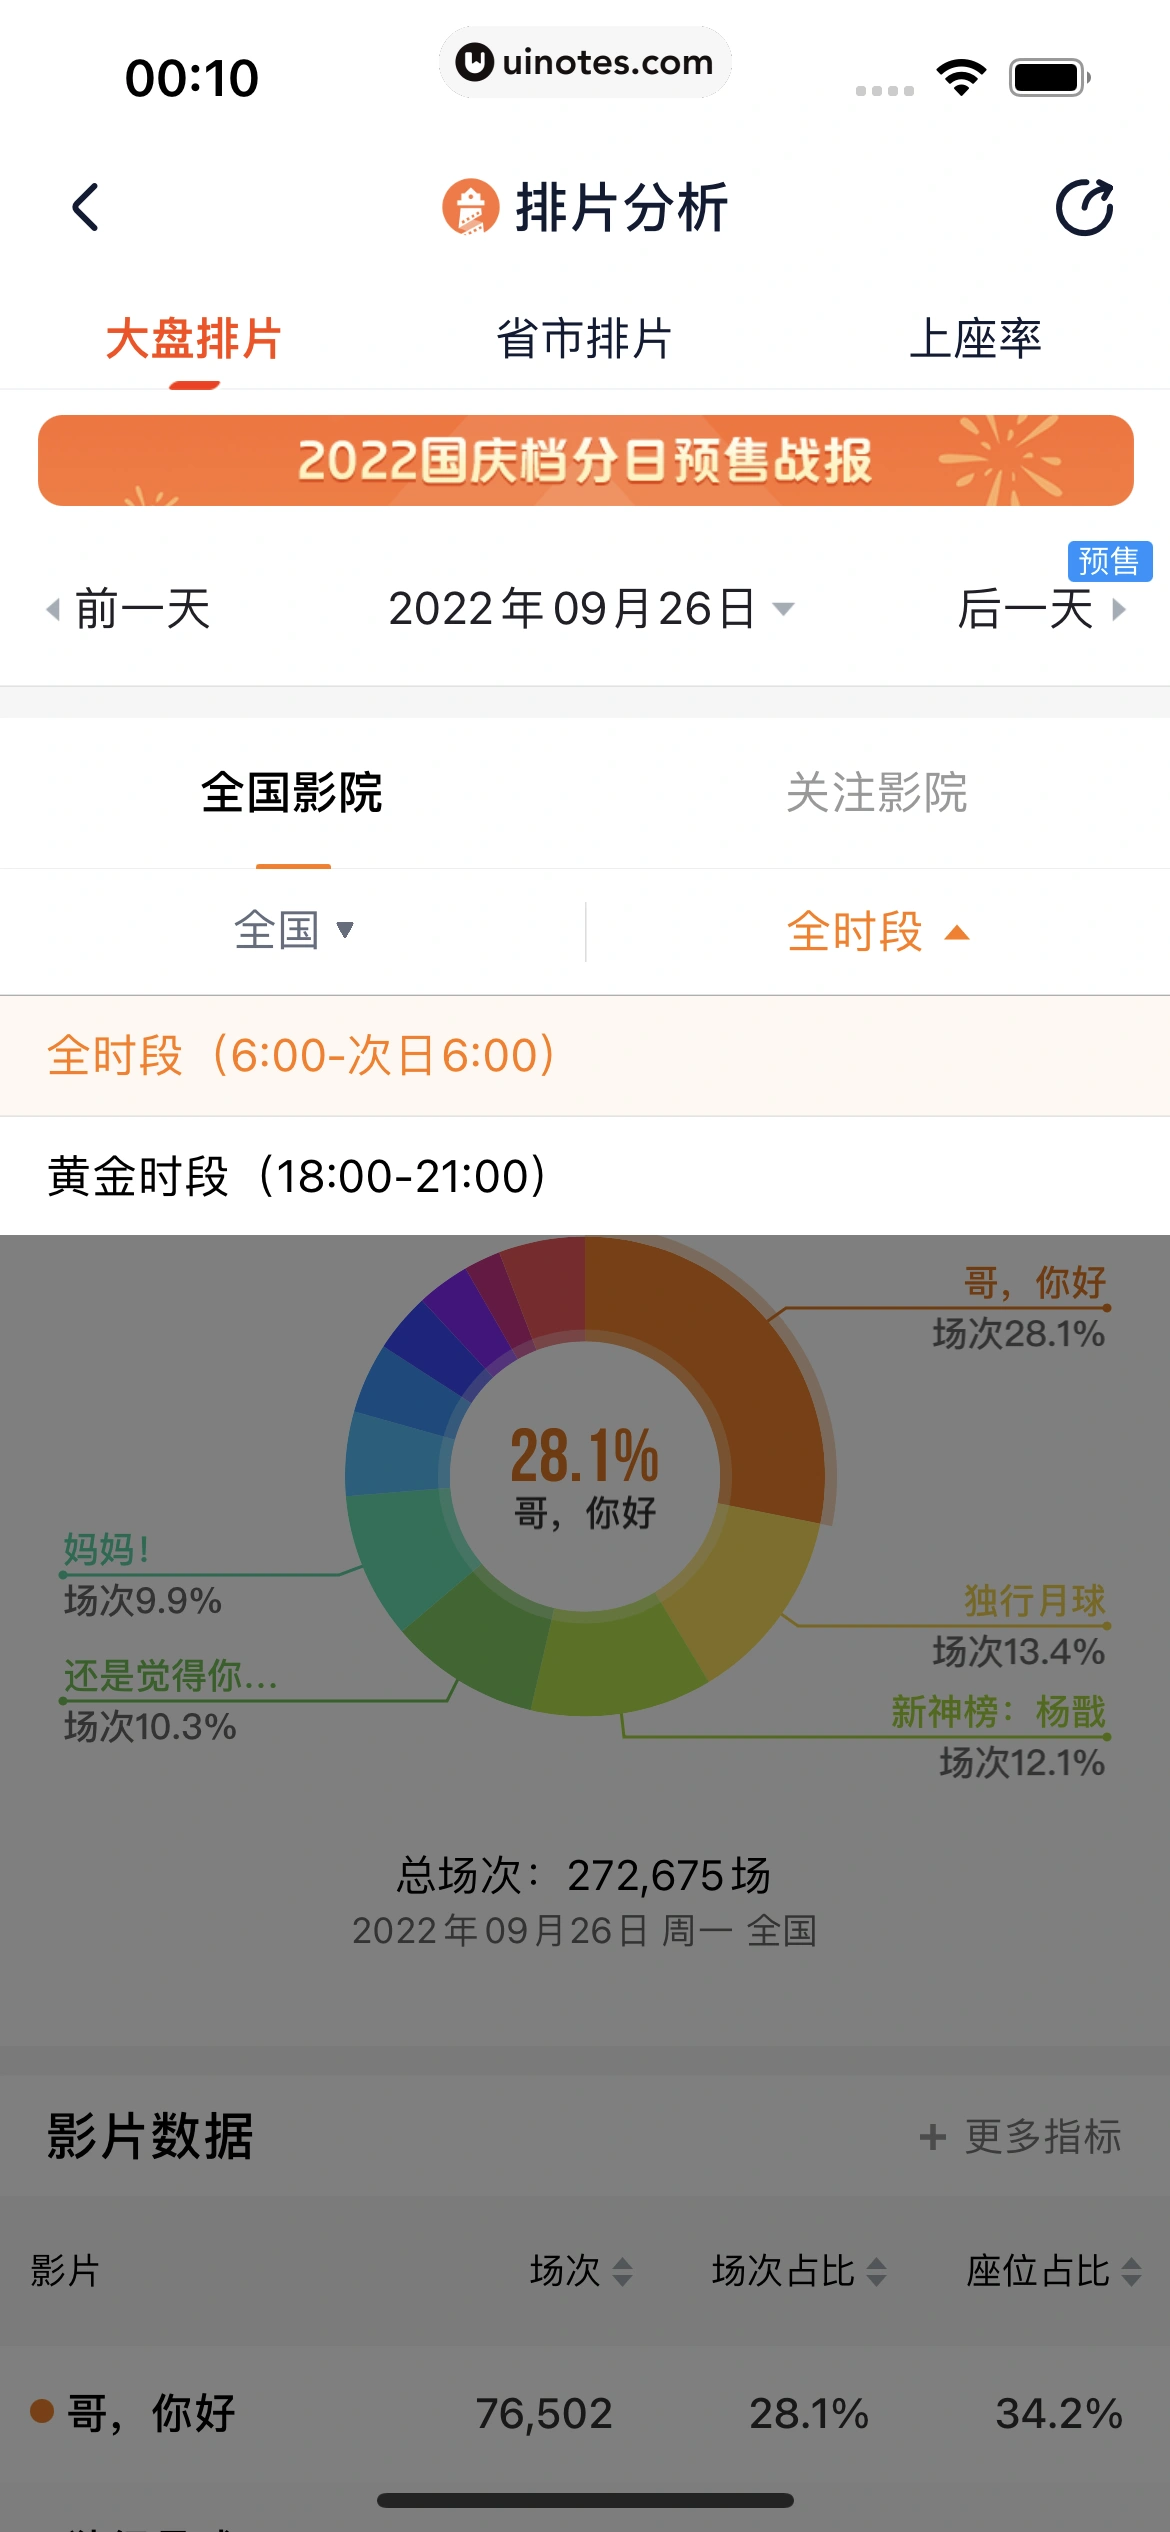The image size is (1170, 2532).
Task: Go to 后一天 next day
Action: tap(1040, 609)
